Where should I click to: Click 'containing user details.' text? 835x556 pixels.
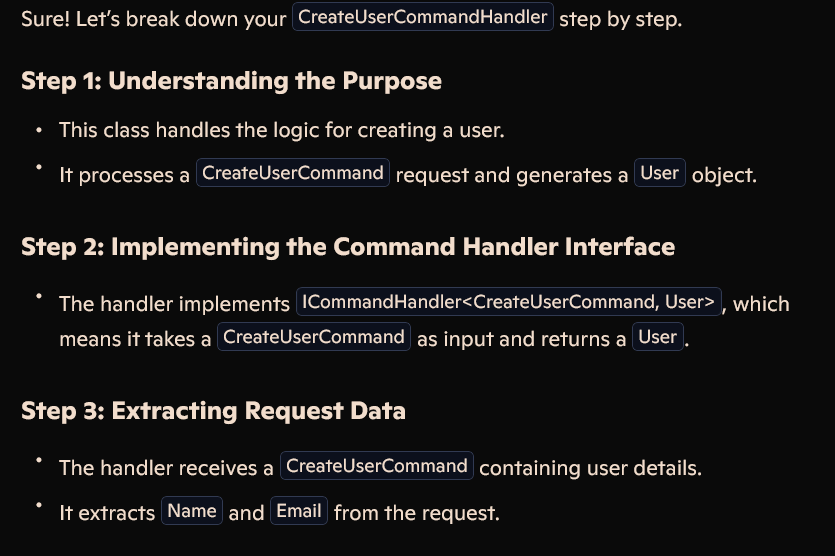point(591,468)
